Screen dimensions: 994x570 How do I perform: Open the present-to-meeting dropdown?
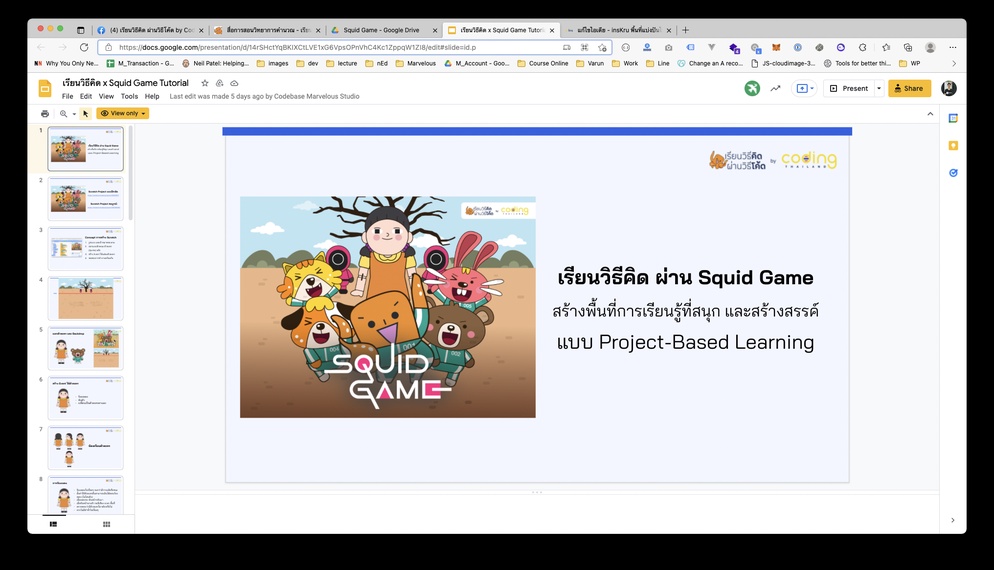click(804, 88)
